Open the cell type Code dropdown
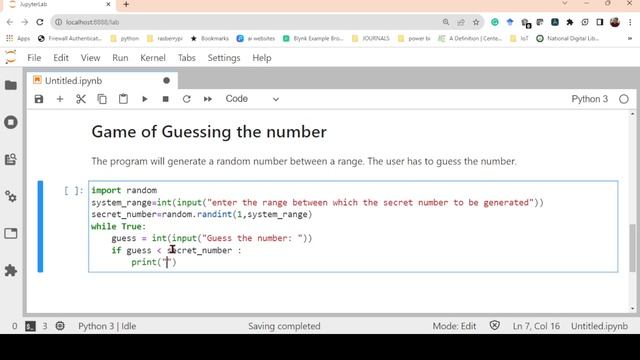This screenshot has width=640, height=360. click(252, 99)
